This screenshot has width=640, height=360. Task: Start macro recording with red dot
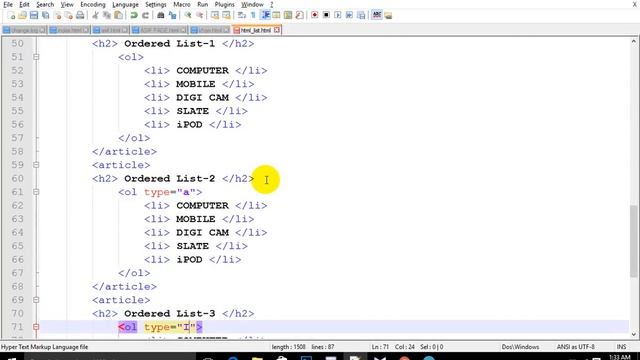click(315, 16)
